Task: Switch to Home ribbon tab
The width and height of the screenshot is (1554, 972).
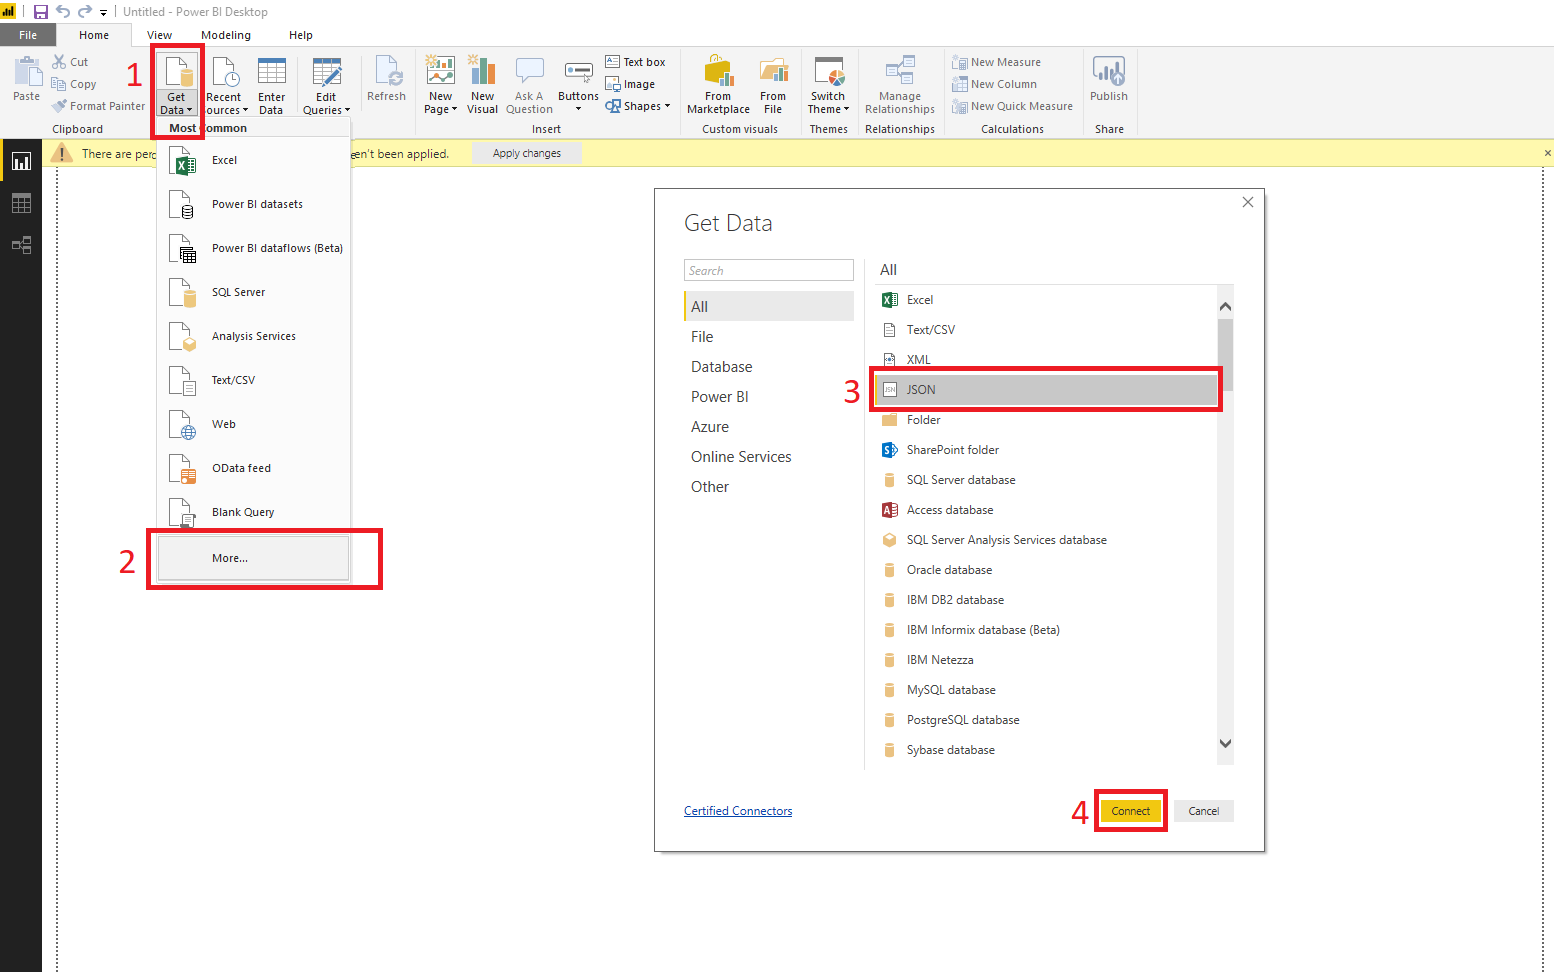Action: pyautogui.click(x=94, y=35)
